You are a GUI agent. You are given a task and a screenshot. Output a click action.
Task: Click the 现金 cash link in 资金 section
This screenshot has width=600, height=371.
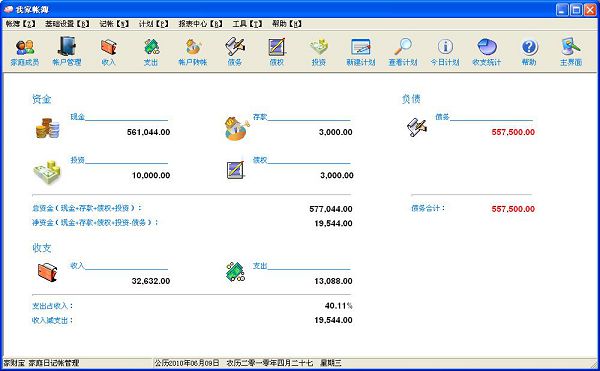77,117
